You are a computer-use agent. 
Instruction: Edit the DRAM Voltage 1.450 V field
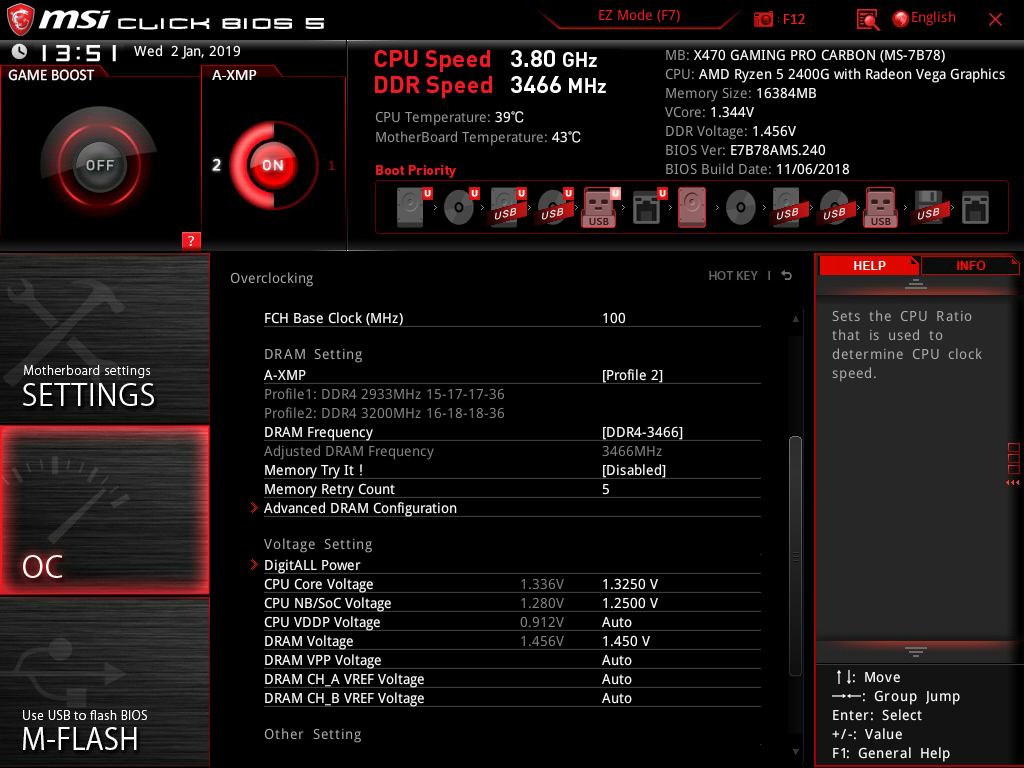(626, 641)
